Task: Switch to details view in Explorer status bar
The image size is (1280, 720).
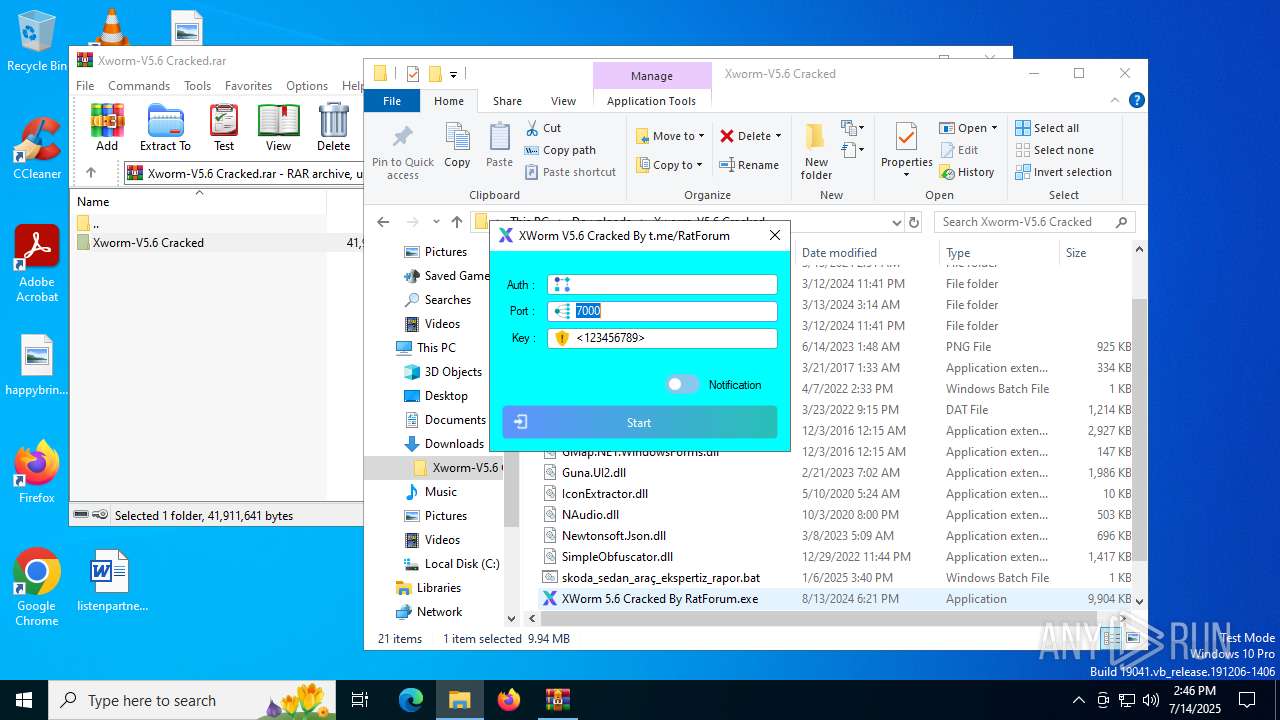Action: click(x=1111, y=638)
